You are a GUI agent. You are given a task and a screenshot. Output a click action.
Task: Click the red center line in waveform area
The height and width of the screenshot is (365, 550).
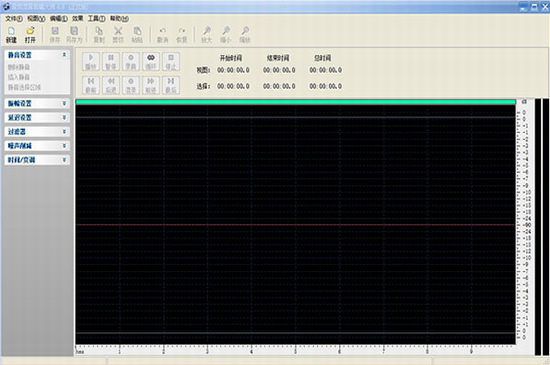coord(295,224)
